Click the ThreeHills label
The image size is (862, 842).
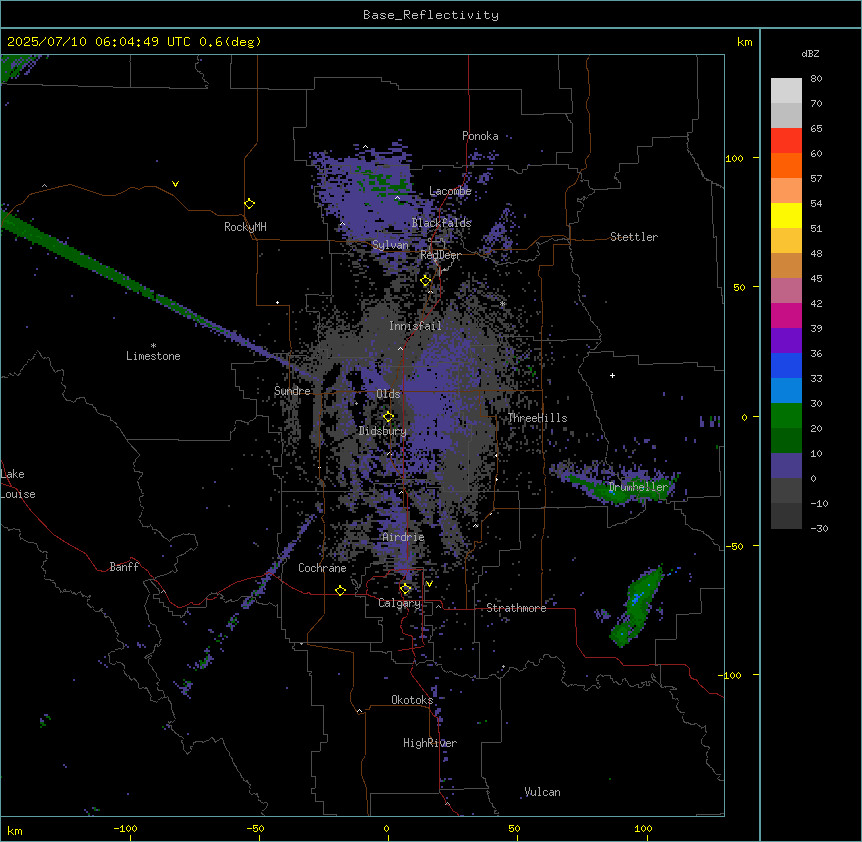click(x=537, y=418)
